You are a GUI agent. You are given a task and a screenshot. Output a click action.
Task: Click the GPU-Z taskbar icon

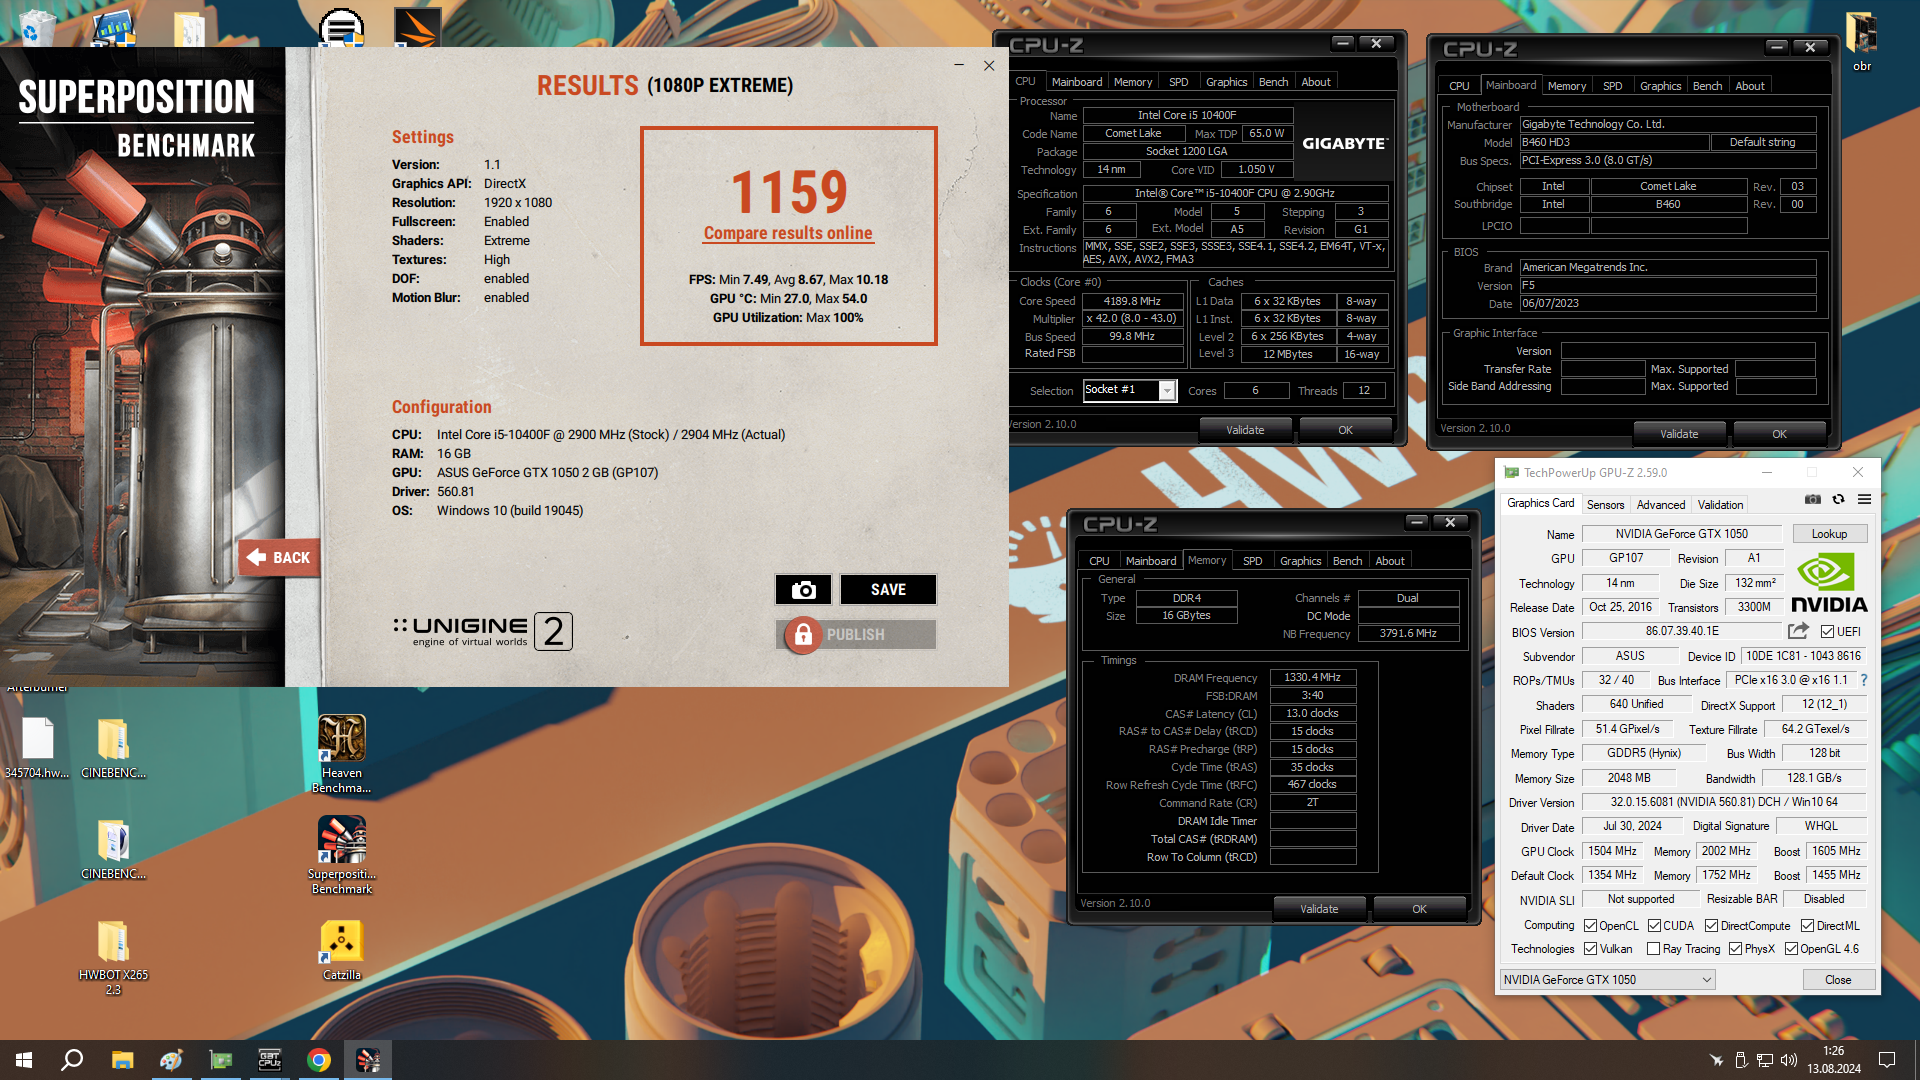(221, 1060)
